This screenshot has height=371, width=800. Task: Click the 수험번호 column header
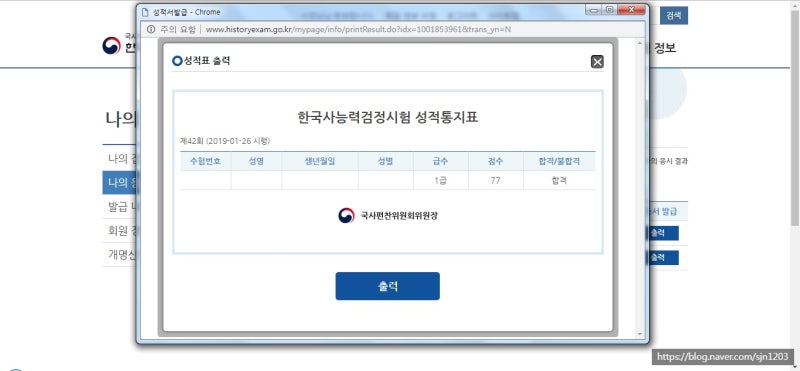pos(205,161)
